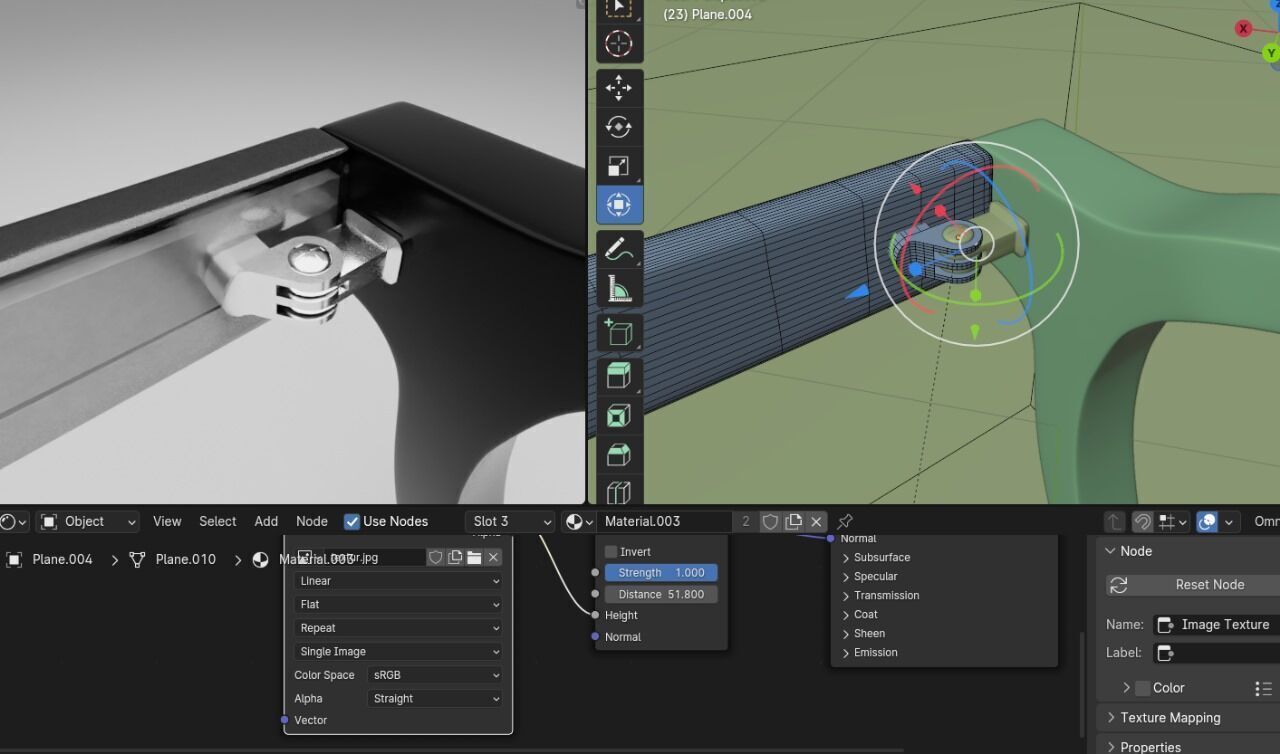Screen dimensions: 1280x754
Task: Unlink the image from the texture node
Action: (x=493, y=557)
